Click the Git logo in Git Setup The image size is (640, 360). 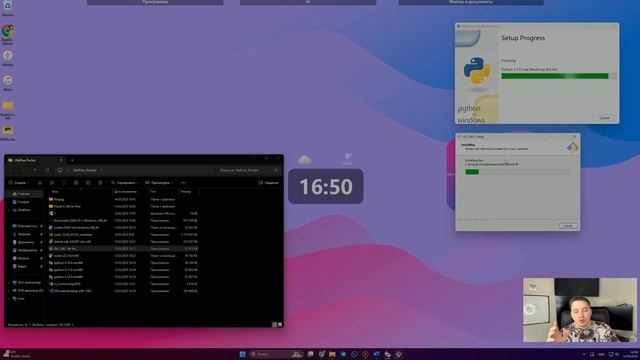click(572, 147)
